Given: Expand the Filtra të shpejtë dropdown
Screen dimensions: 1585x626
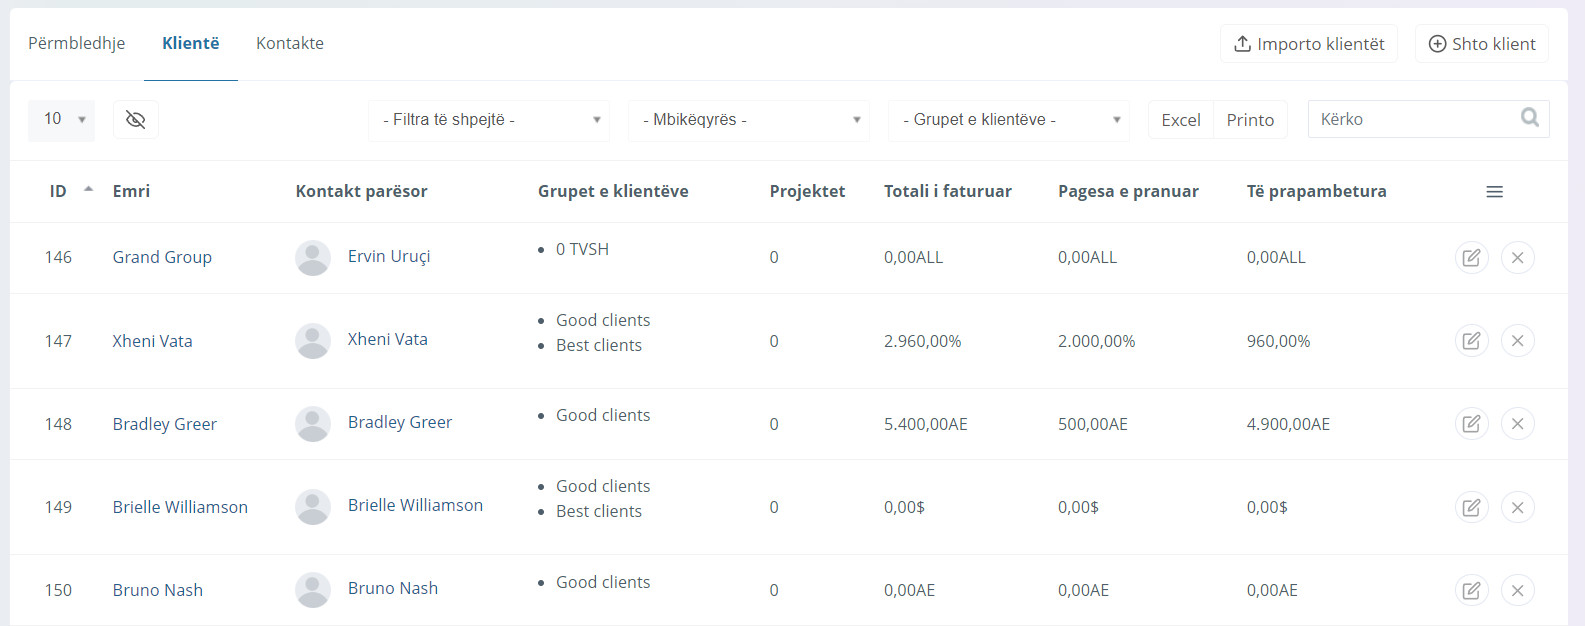Looking at the screenshot, I should click(x=489, y=120).
